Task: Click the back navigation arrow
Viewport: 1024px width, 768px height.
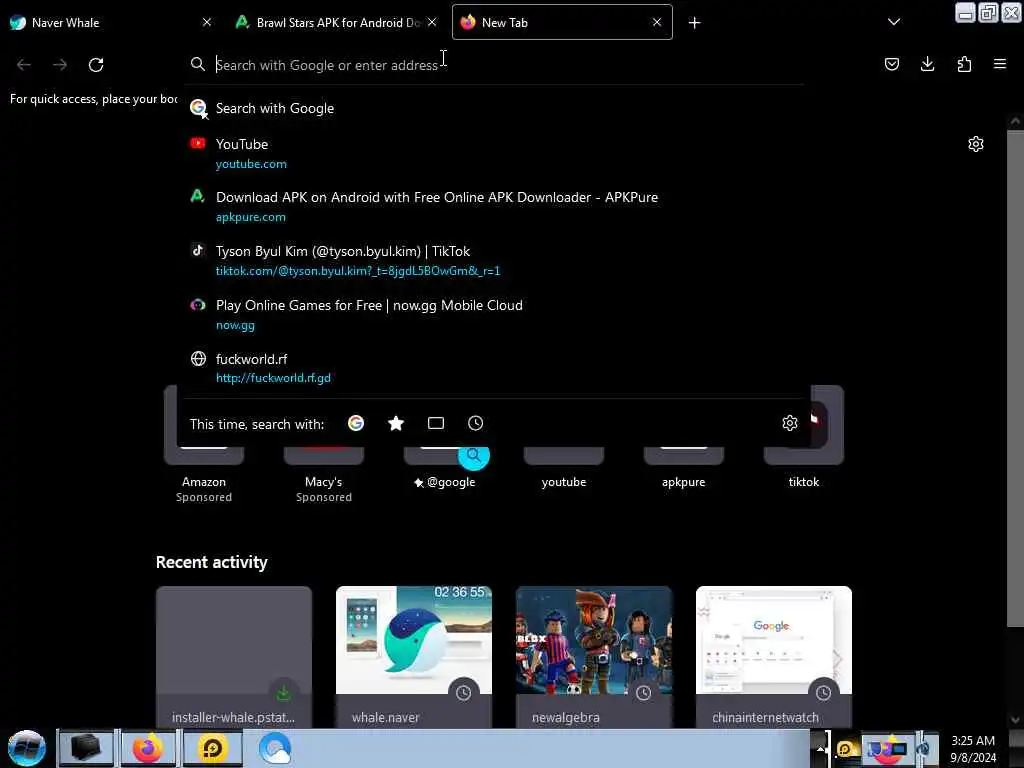Action: (x=24, y=65)
